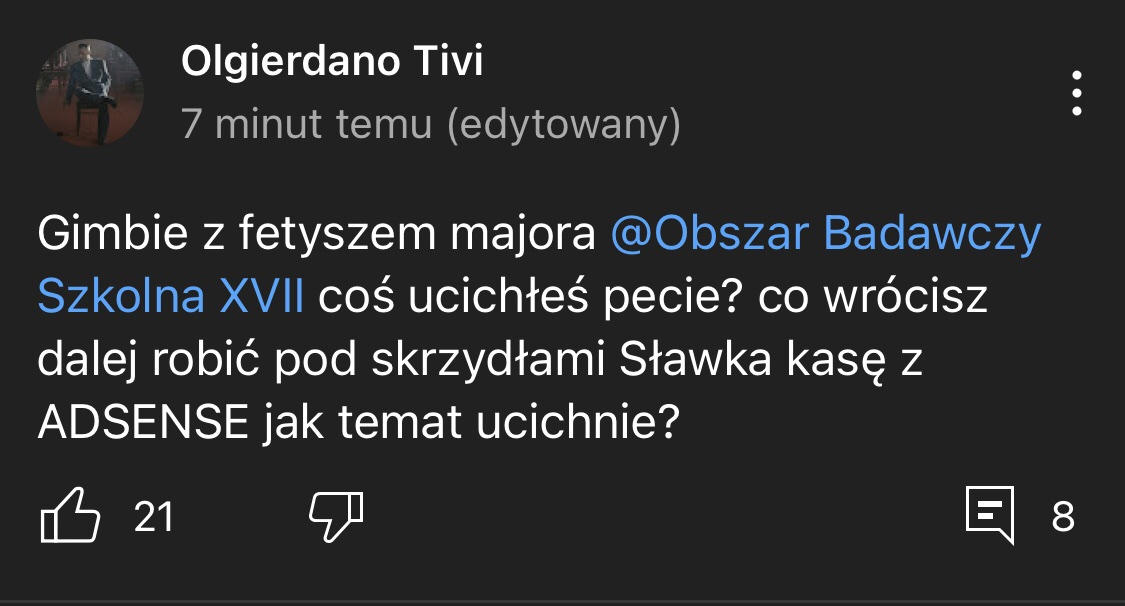Image resolution: width=1125 pixels, height=606 pixels.
Task: Open the @Obszar Badawczy mention link
Action: [x=825, y=236]
